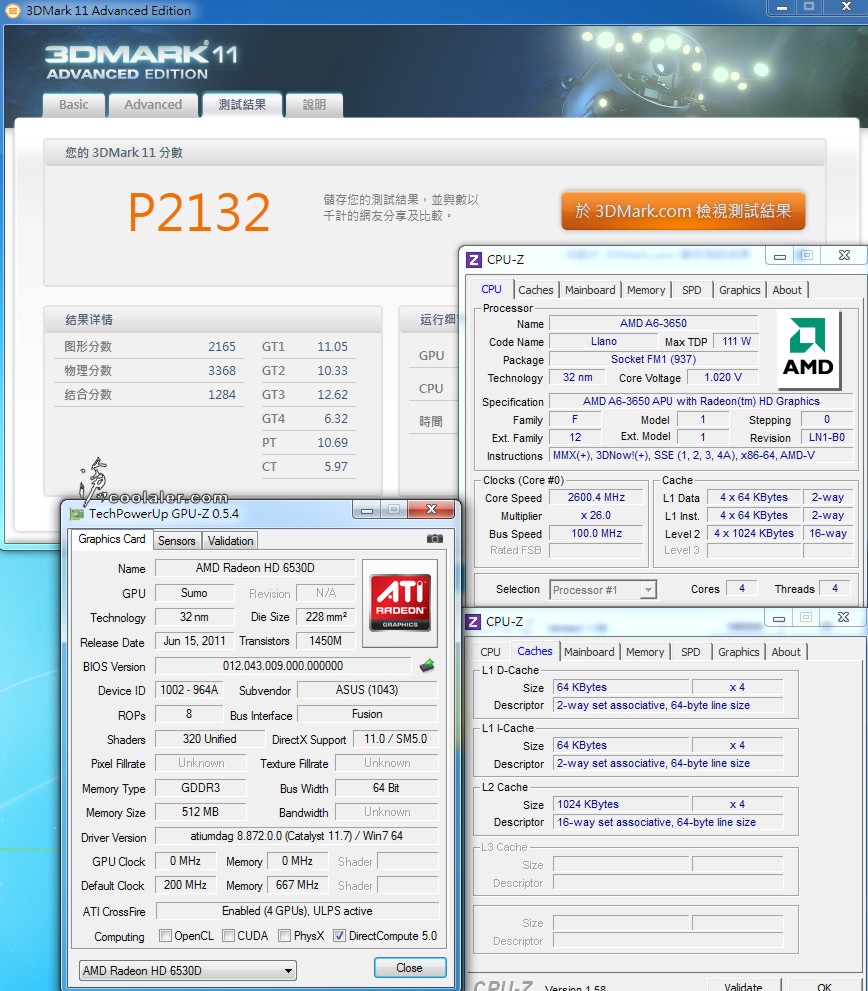Click the Specification field AMD A6-3650 APU
The height and width of the screenshot is (991, 868).
coord(701,401)
